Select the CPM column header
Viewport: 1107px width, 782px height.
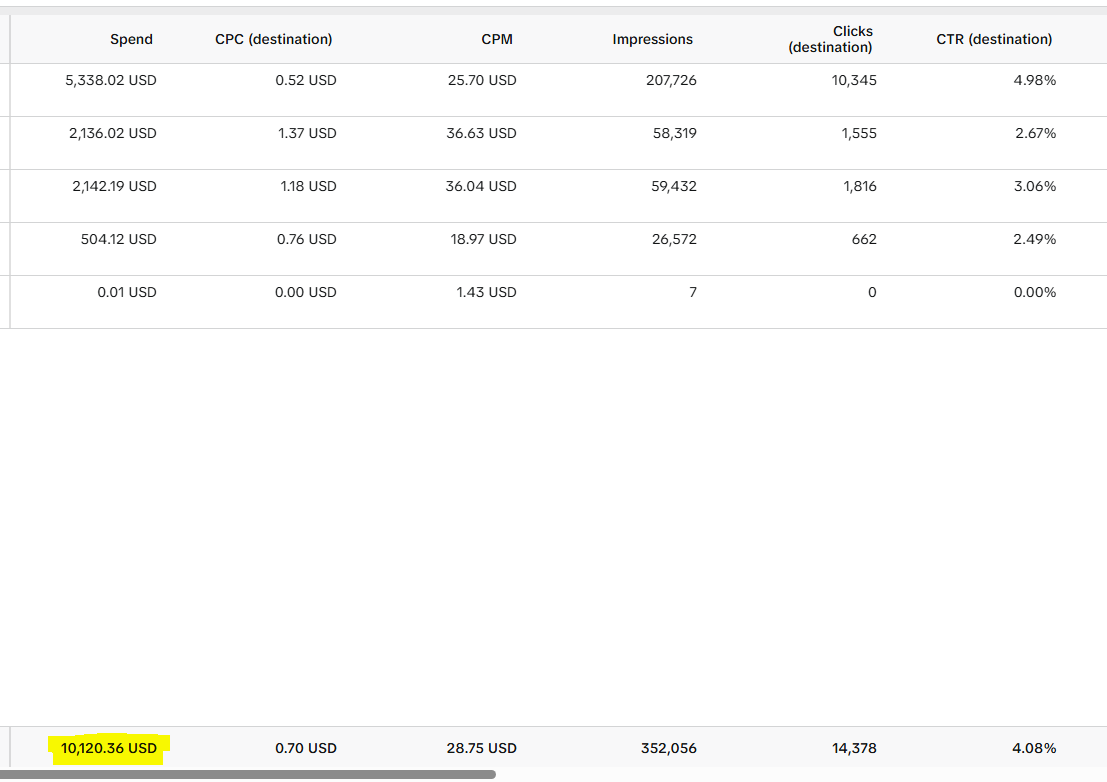[x=497, y=40]
